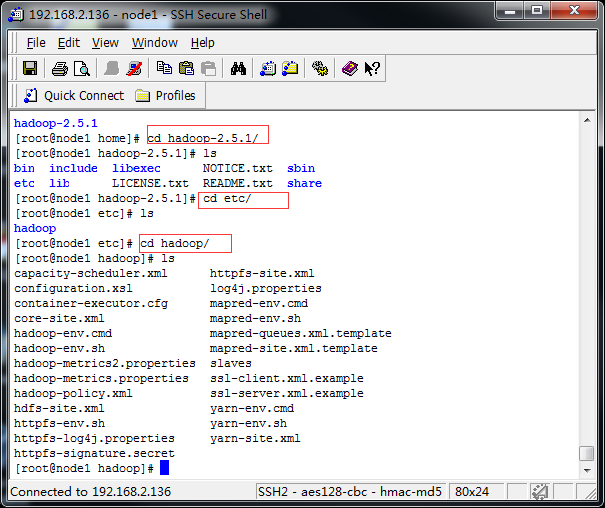Open the Edit menu
The height and width of the screenshot is (508, 605).
[69, 43]
